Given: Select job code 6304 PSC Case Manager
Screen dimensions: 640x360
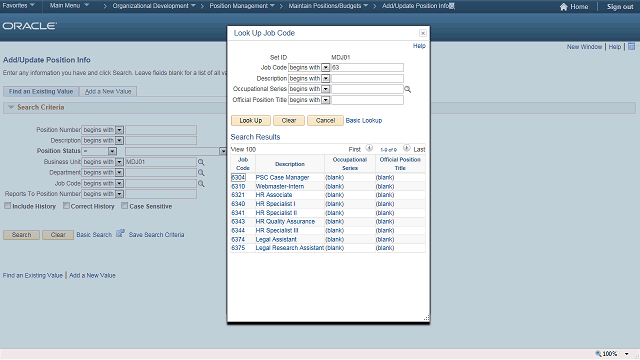Looking at the screenshot, I should tap(238, 178).
